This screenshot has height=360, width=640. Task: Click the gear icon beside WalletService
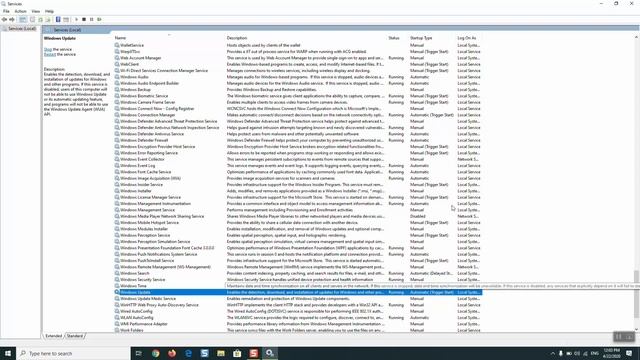[x=117, y=45]
